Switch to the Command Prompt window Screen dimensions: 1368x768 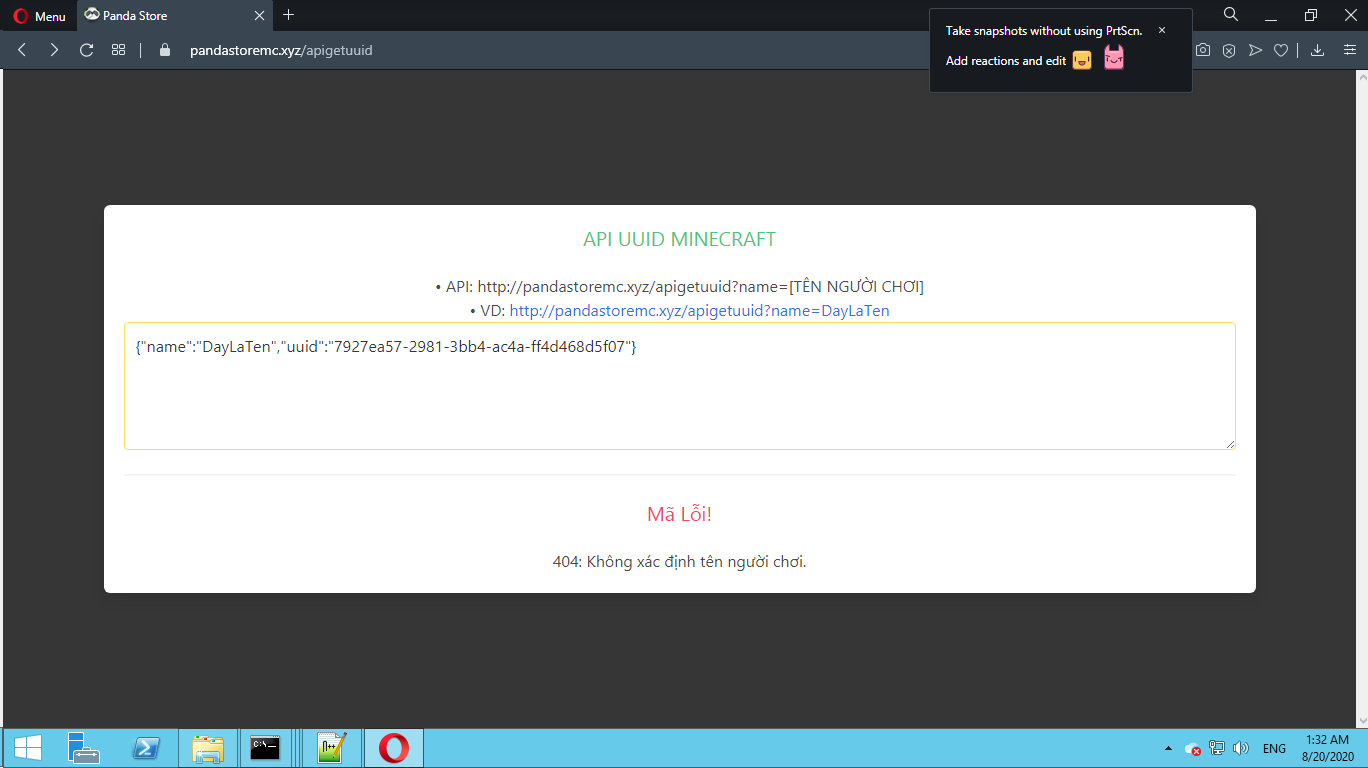(265, 748)
